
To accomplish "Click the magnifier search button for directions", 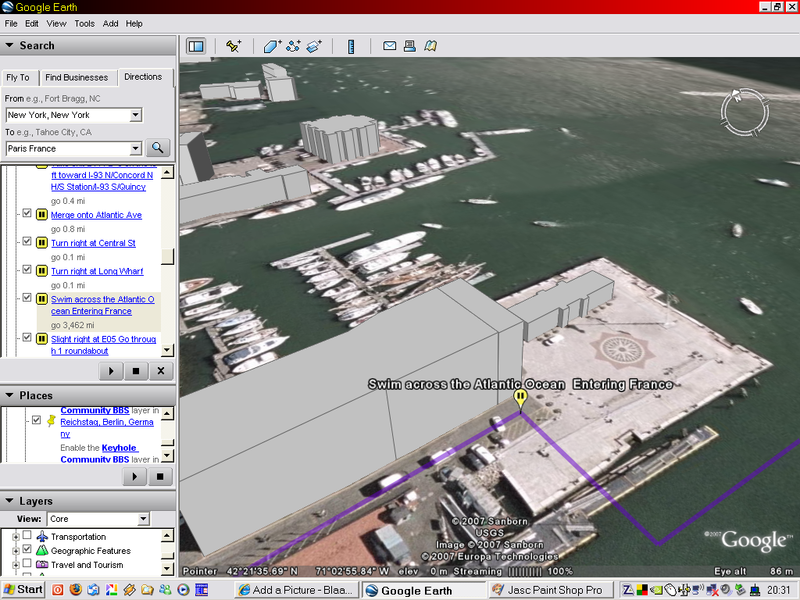I will [x=158, y=148].
